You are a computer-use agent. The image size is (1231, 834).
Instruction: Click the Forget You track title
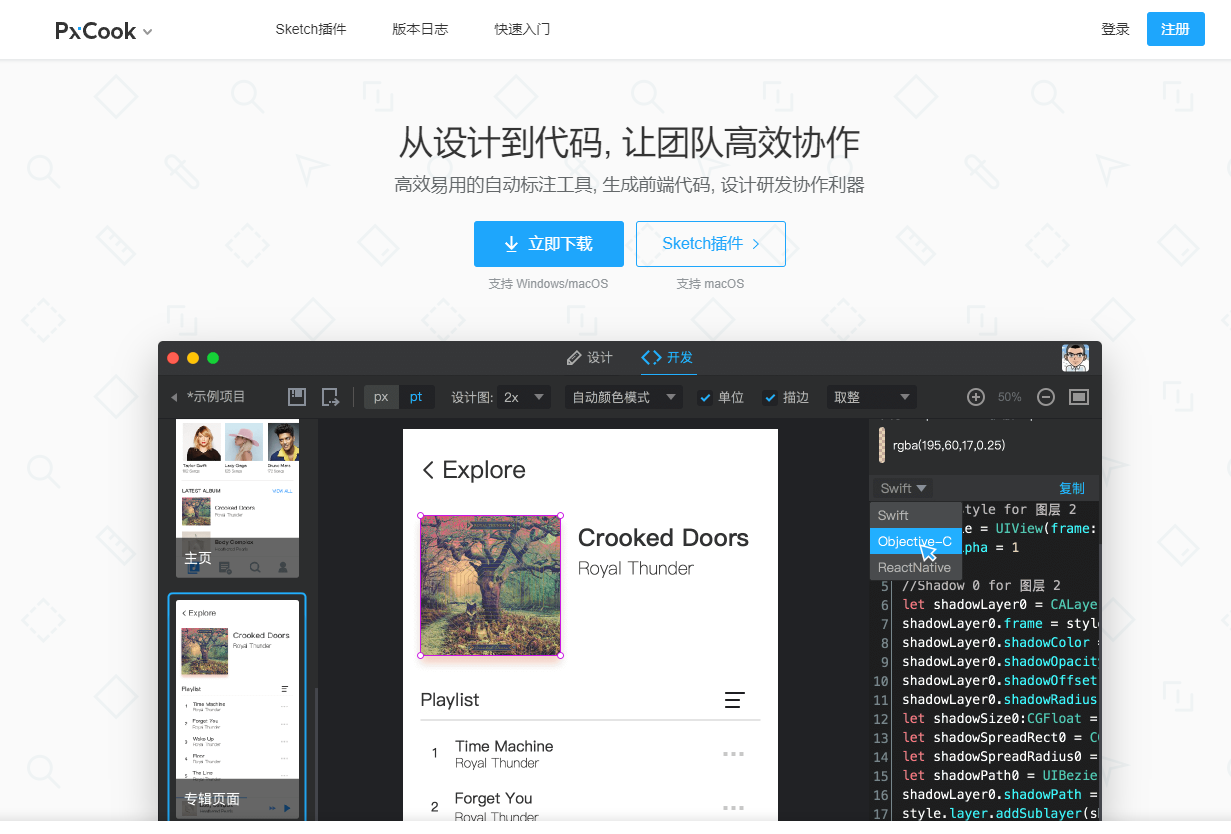(x=494, y=798)
